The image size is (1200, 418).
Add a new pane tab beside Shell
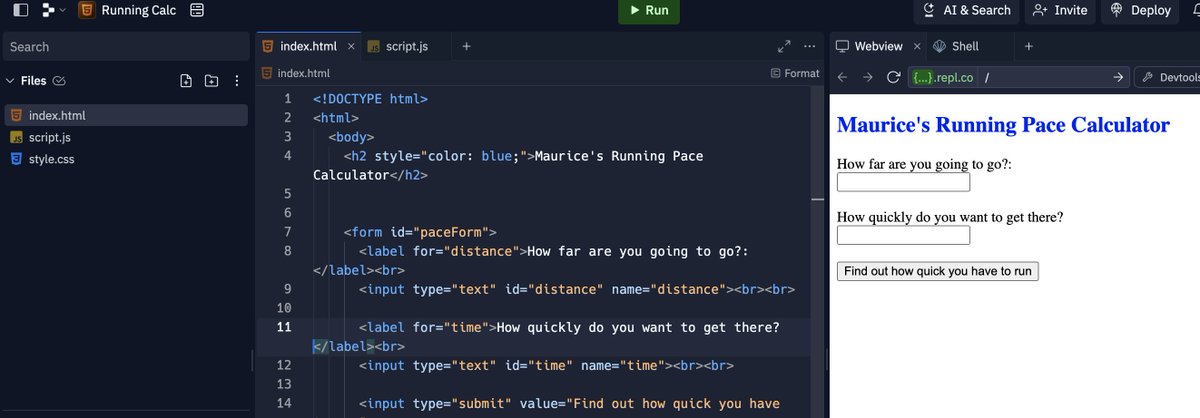[1029, 46]
